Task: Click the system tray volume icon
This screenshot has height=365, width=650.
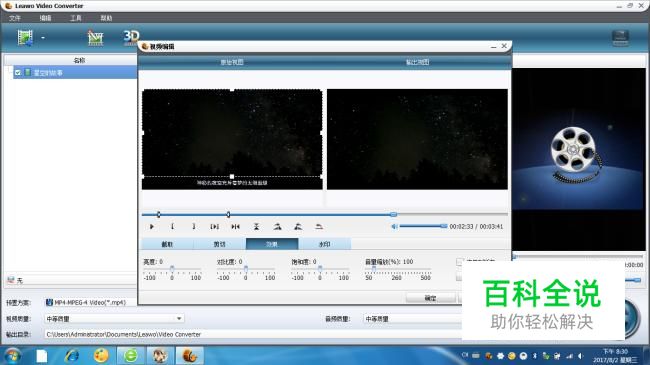Action: (x=580, y=356)
